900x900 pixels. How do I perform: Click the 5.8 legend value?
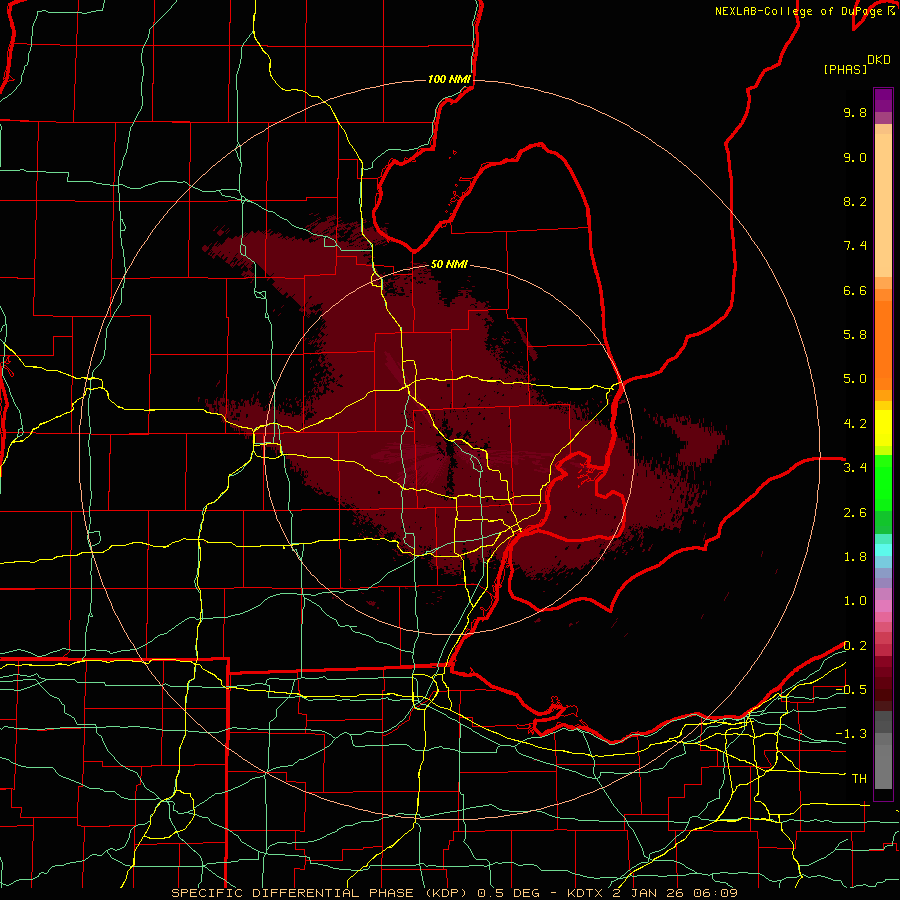(x=855, y=335)
